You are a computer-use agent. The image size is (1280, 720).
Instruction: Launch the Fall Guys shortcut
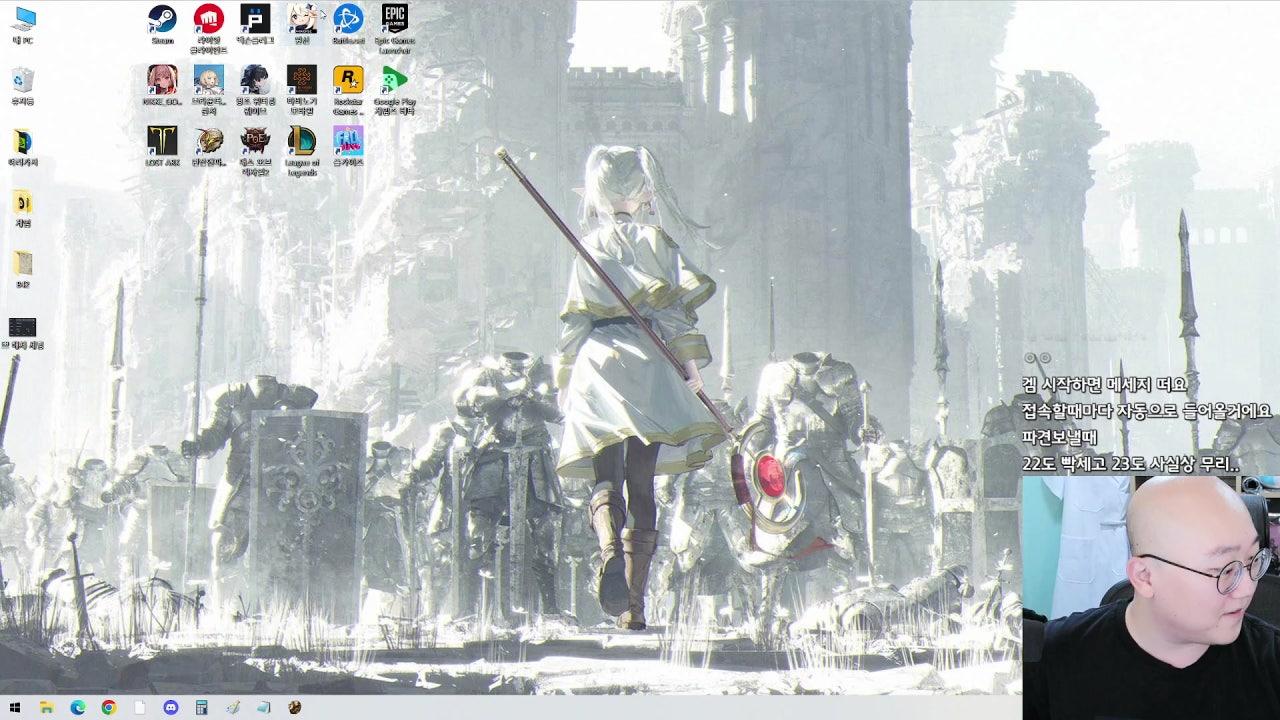[x=348, y=145]
